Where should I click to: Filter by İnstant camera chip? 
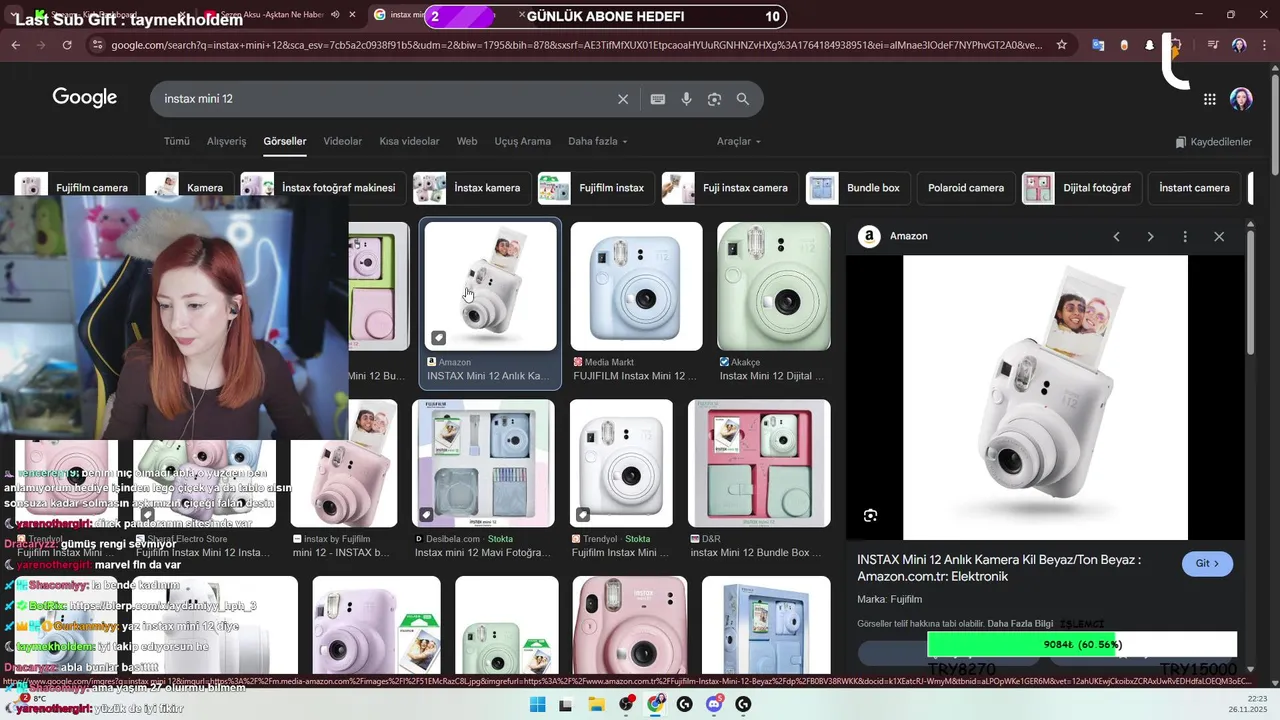point(1194,188)
